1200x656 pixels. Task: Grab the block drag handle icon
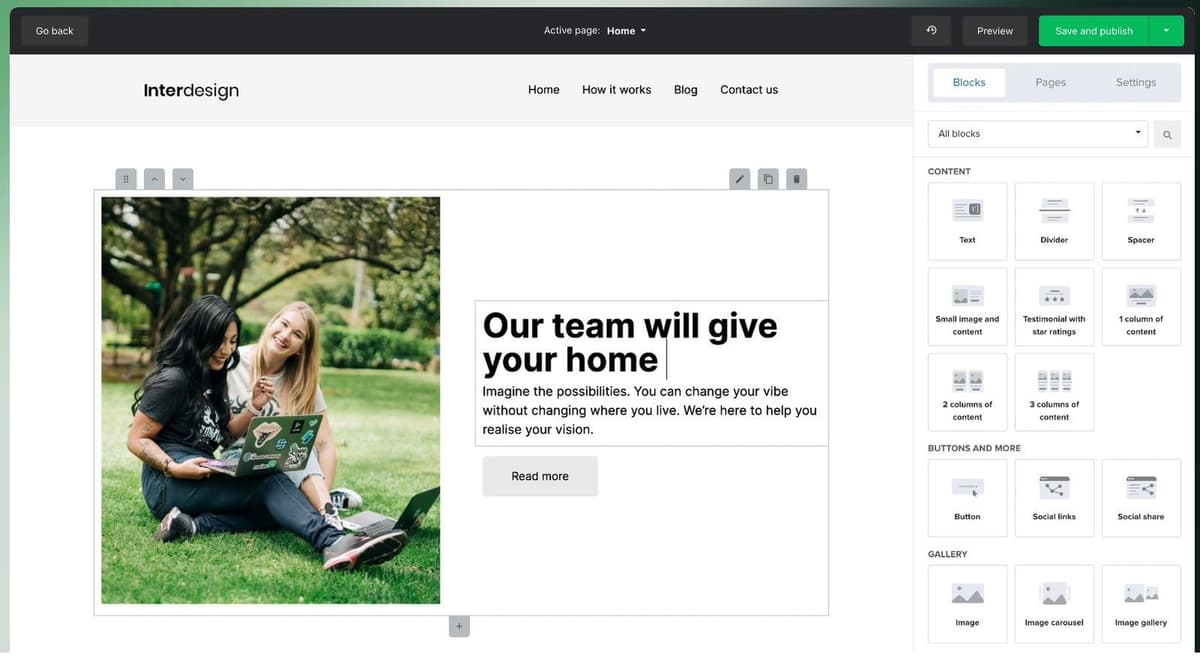pyautogui.click(x=126, y=179)
